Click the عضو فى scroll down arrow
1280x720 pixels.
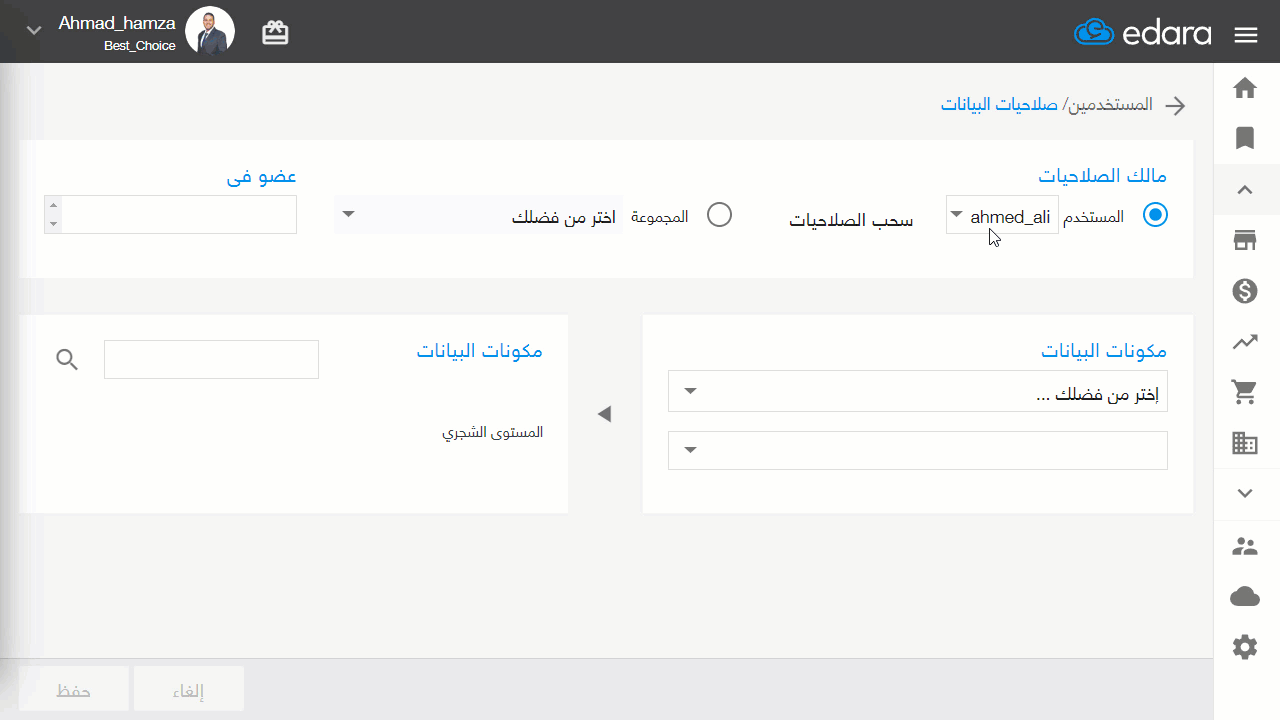coord(54,224)
